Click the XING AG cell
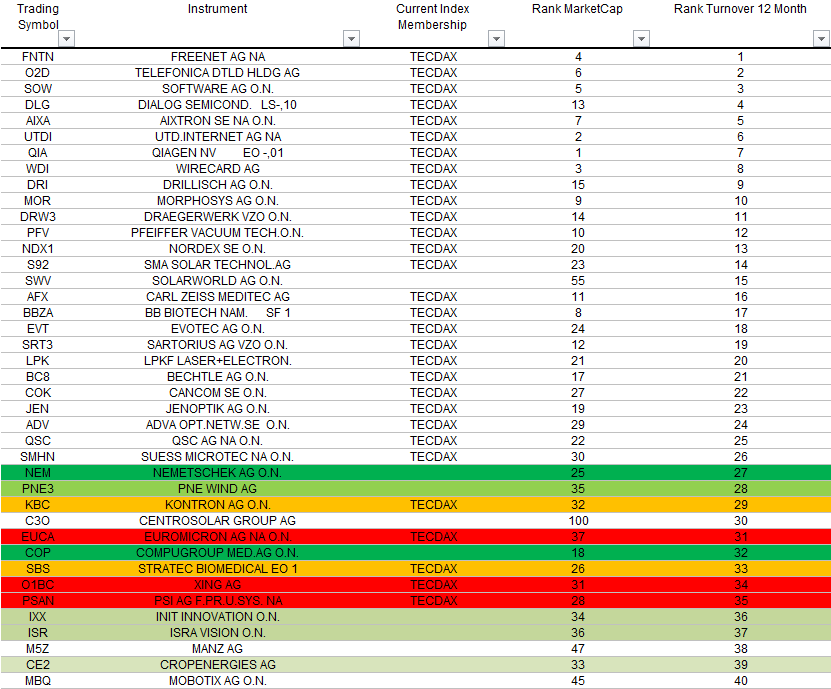The width and height of the screenshot is (831, 689). 217,585
